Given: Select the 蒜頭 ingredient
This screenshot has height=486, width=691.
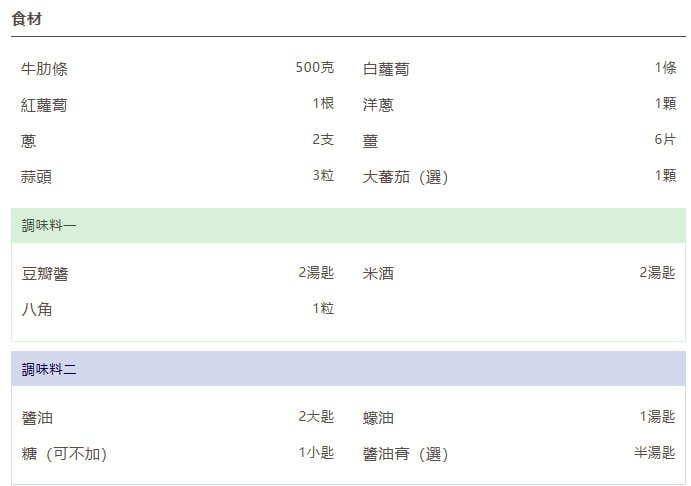Looking at the screenshot, I should 36,177.
